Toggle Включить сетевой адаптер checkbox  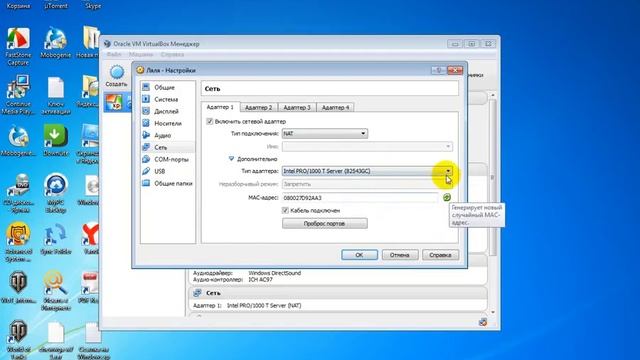210,121
